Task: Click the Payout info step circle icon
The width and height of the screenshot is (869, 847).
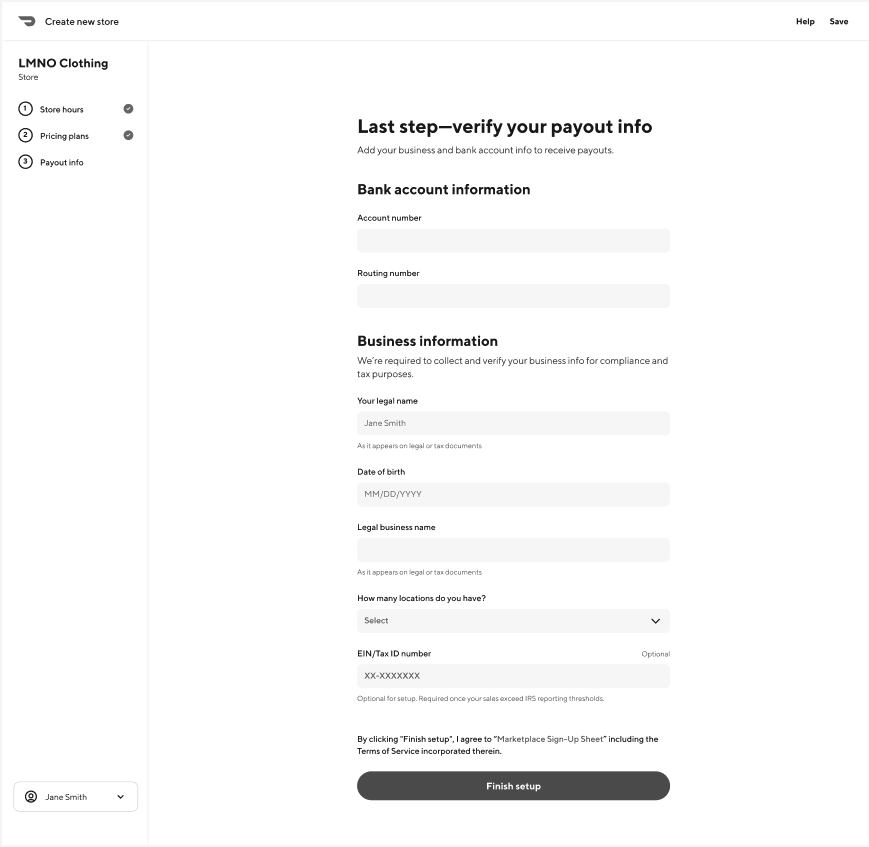Action: [25, 161]
